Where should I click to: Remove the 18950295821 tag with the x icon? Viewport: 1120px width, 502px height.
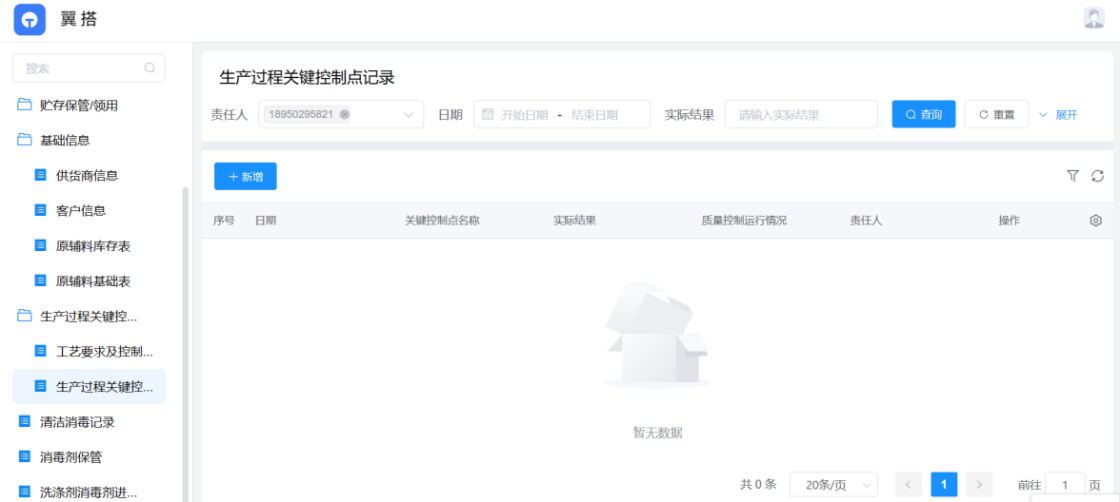(x=345, y=114)
